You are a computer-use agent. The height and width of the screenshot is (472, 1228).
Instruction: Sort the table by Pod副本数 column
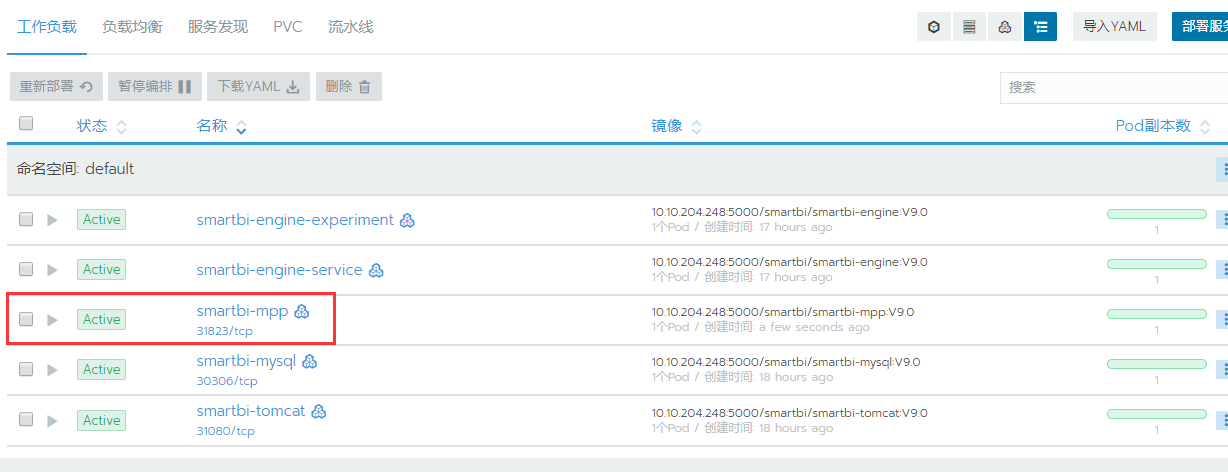(x=1163, y=126)
